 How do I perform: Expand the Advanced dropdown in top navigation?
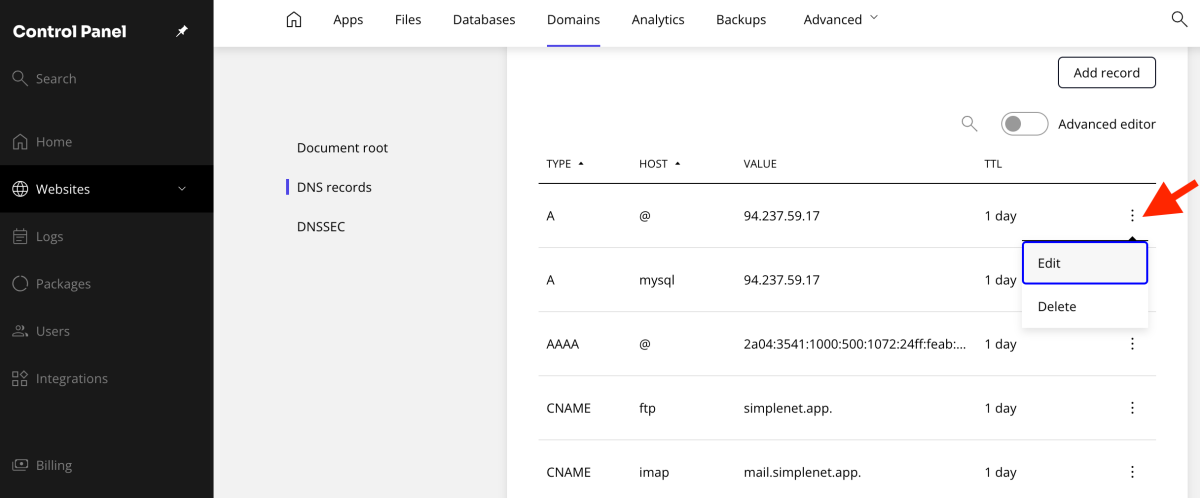pyautogui.click(x=840, y=20)
